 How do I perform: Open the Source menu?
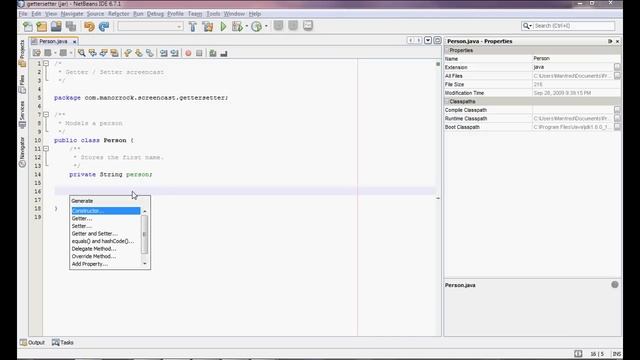[x=95, y=13]
